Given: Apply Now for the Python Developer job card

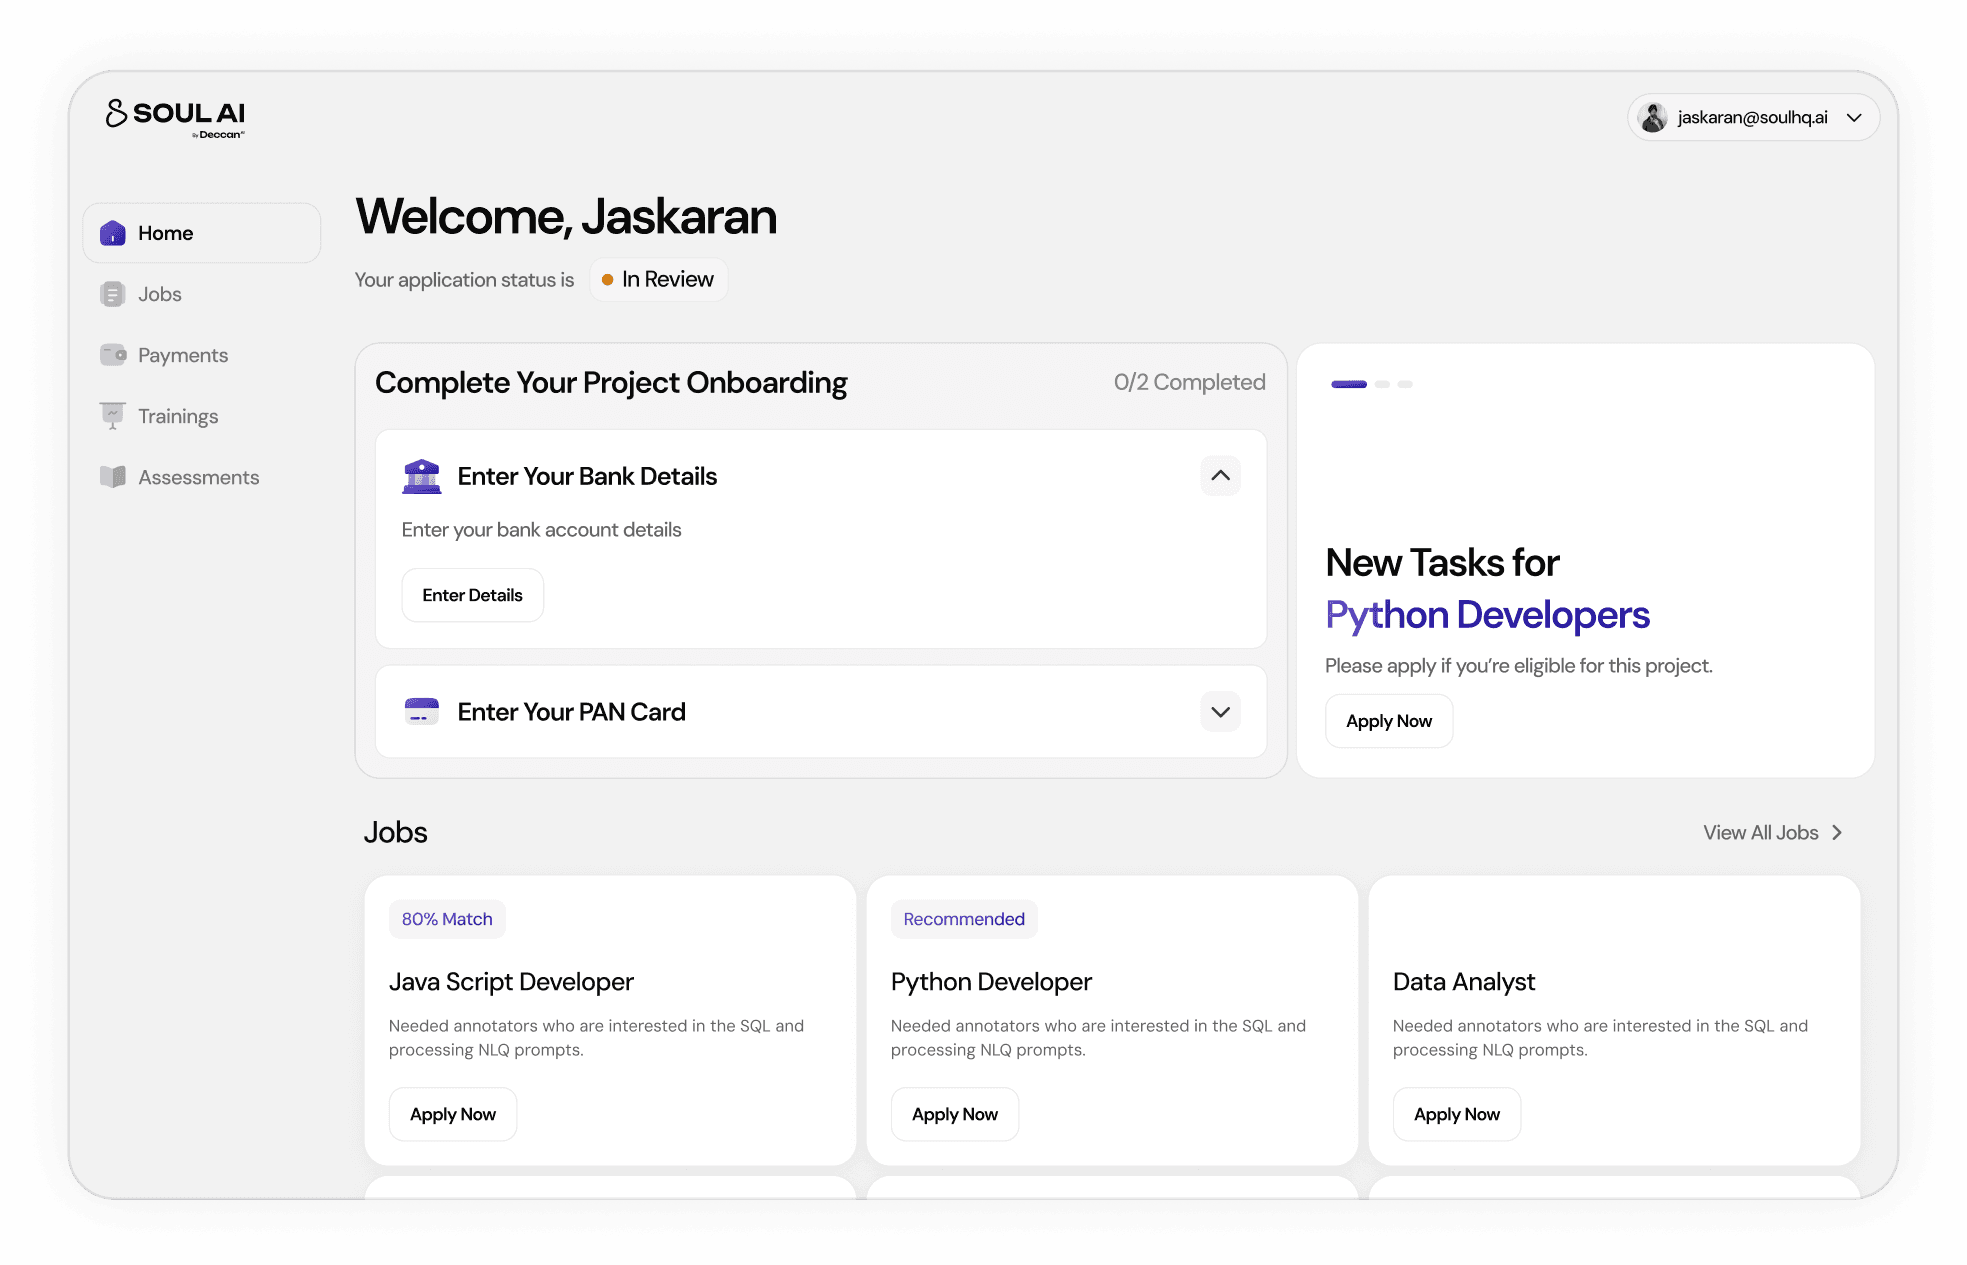Looking at the screenshot, I should 954,1114.
